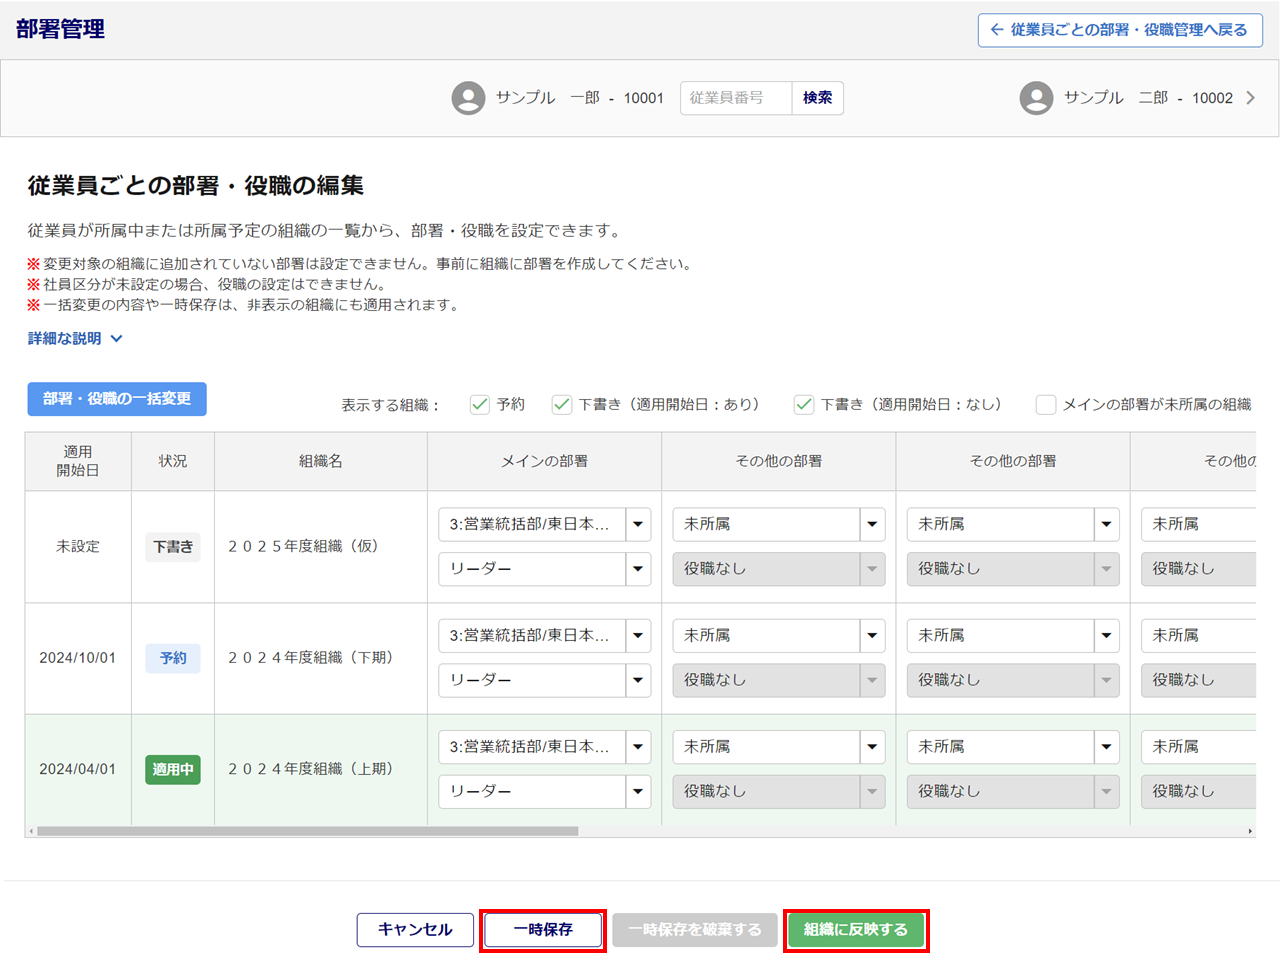Click the 一時保存 button
This screenshot has width=1280, height=957.
tap(543, 929)
